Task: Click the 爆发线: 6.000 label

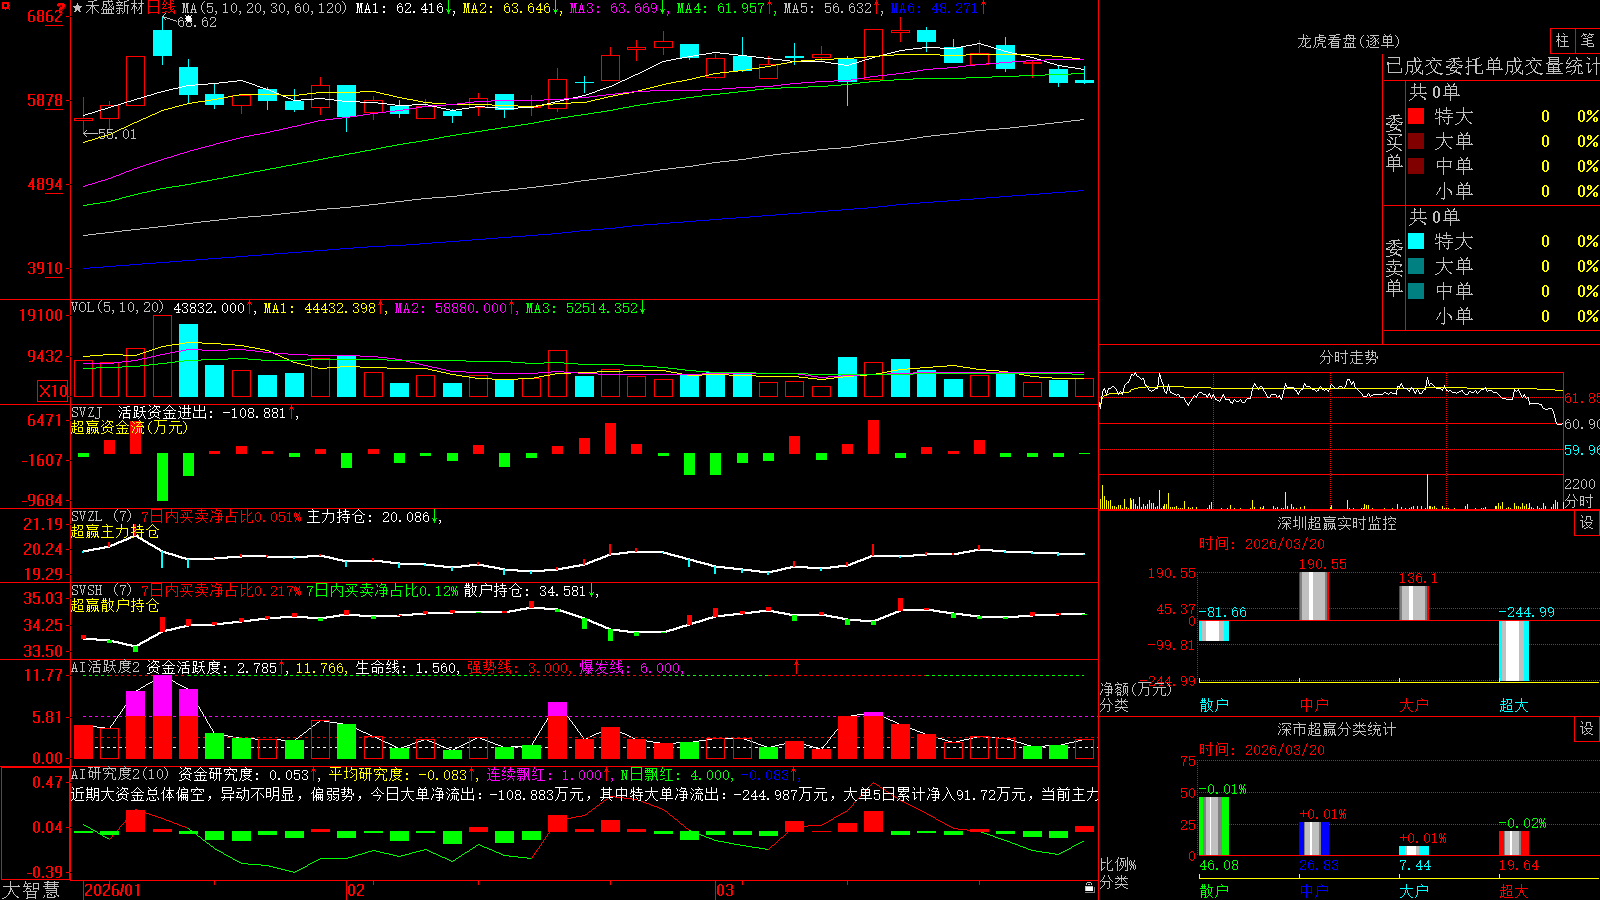Action: coord(631,667)
